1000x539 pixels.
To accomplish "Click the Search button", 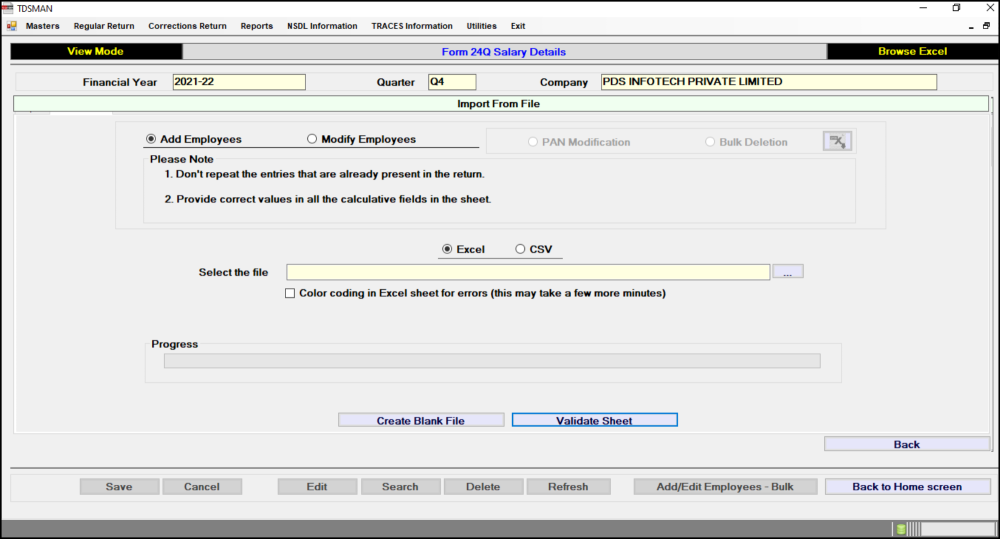I will (401, 487).
